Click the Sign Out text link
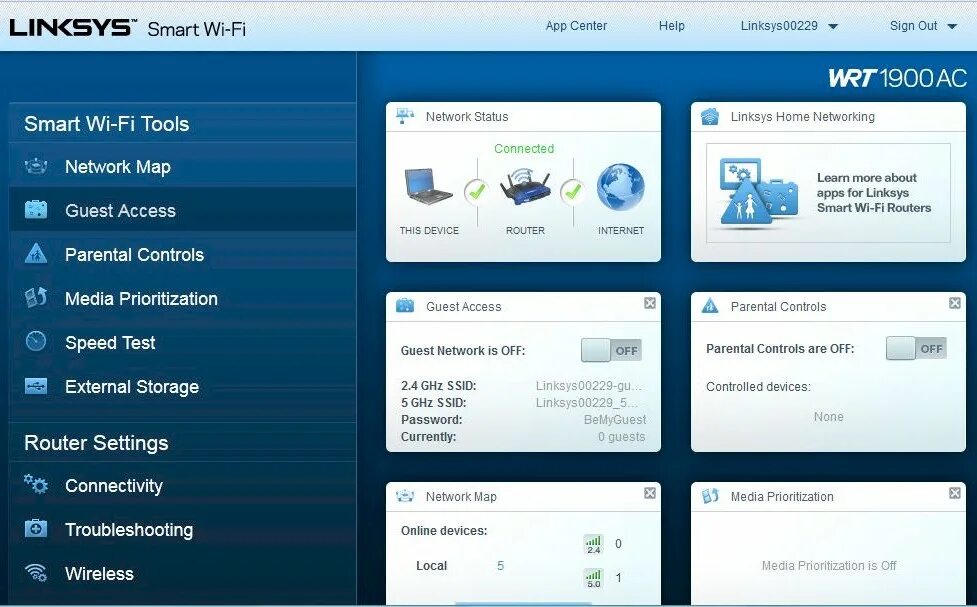 pyautogui.click(x=913, y=26)
